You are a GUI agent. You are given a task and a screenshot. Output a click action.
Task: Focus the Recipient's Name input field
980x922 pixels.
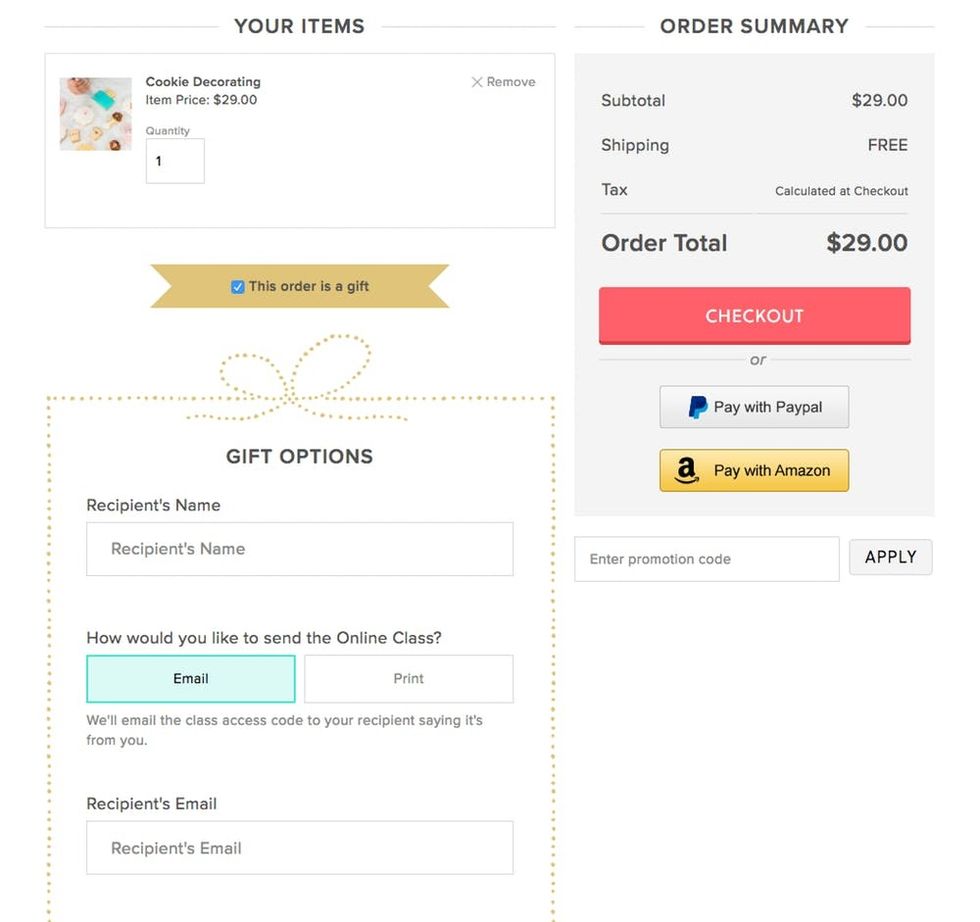click(300, 549)
